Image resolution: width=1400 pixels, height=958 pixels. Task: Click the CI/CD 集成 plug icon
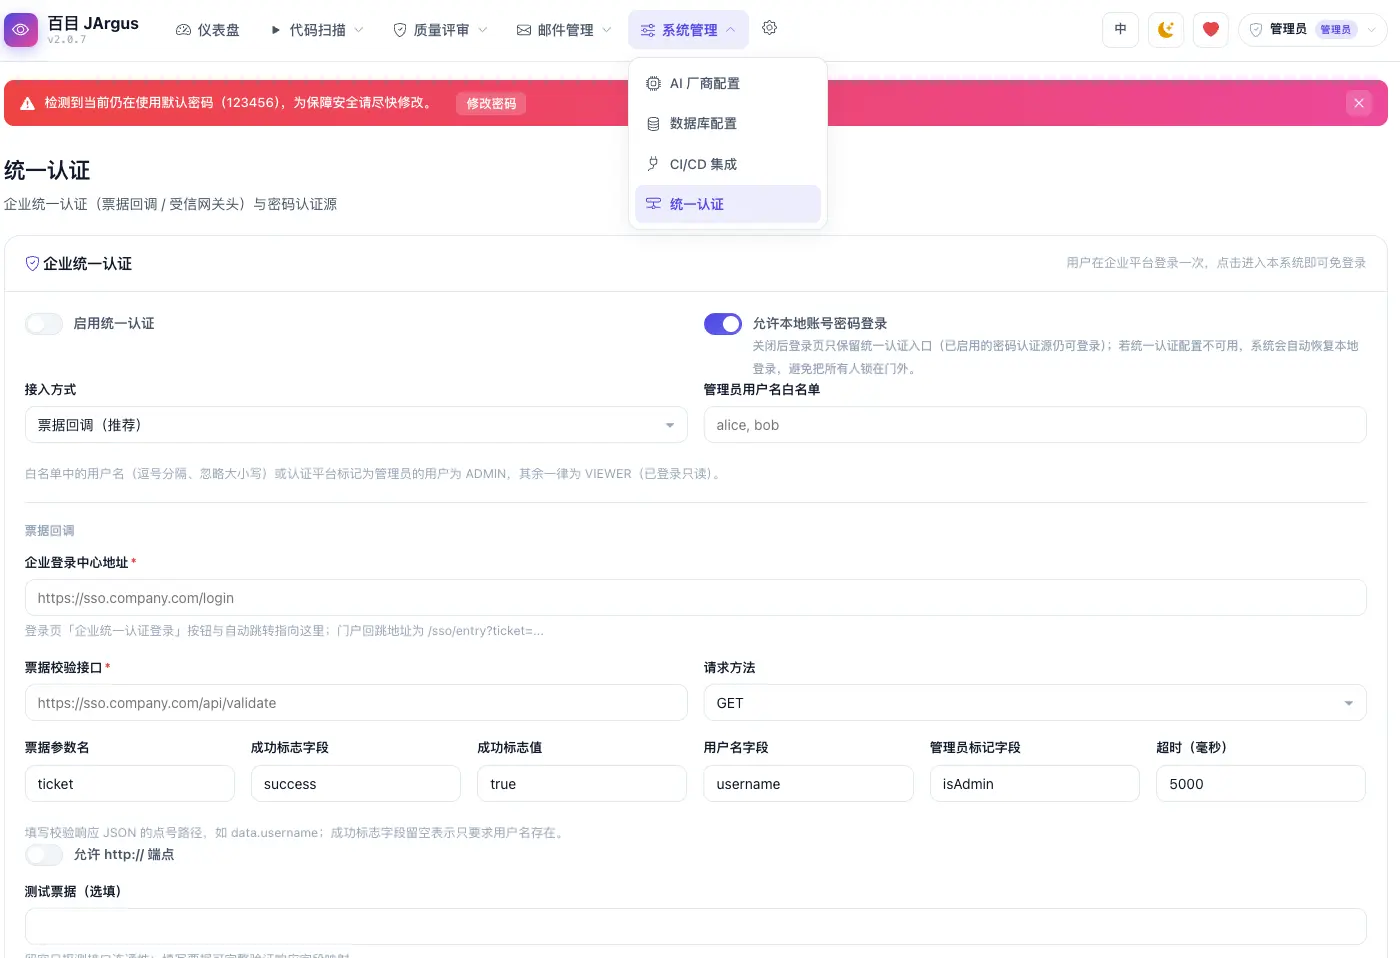(x=653, y=164)
